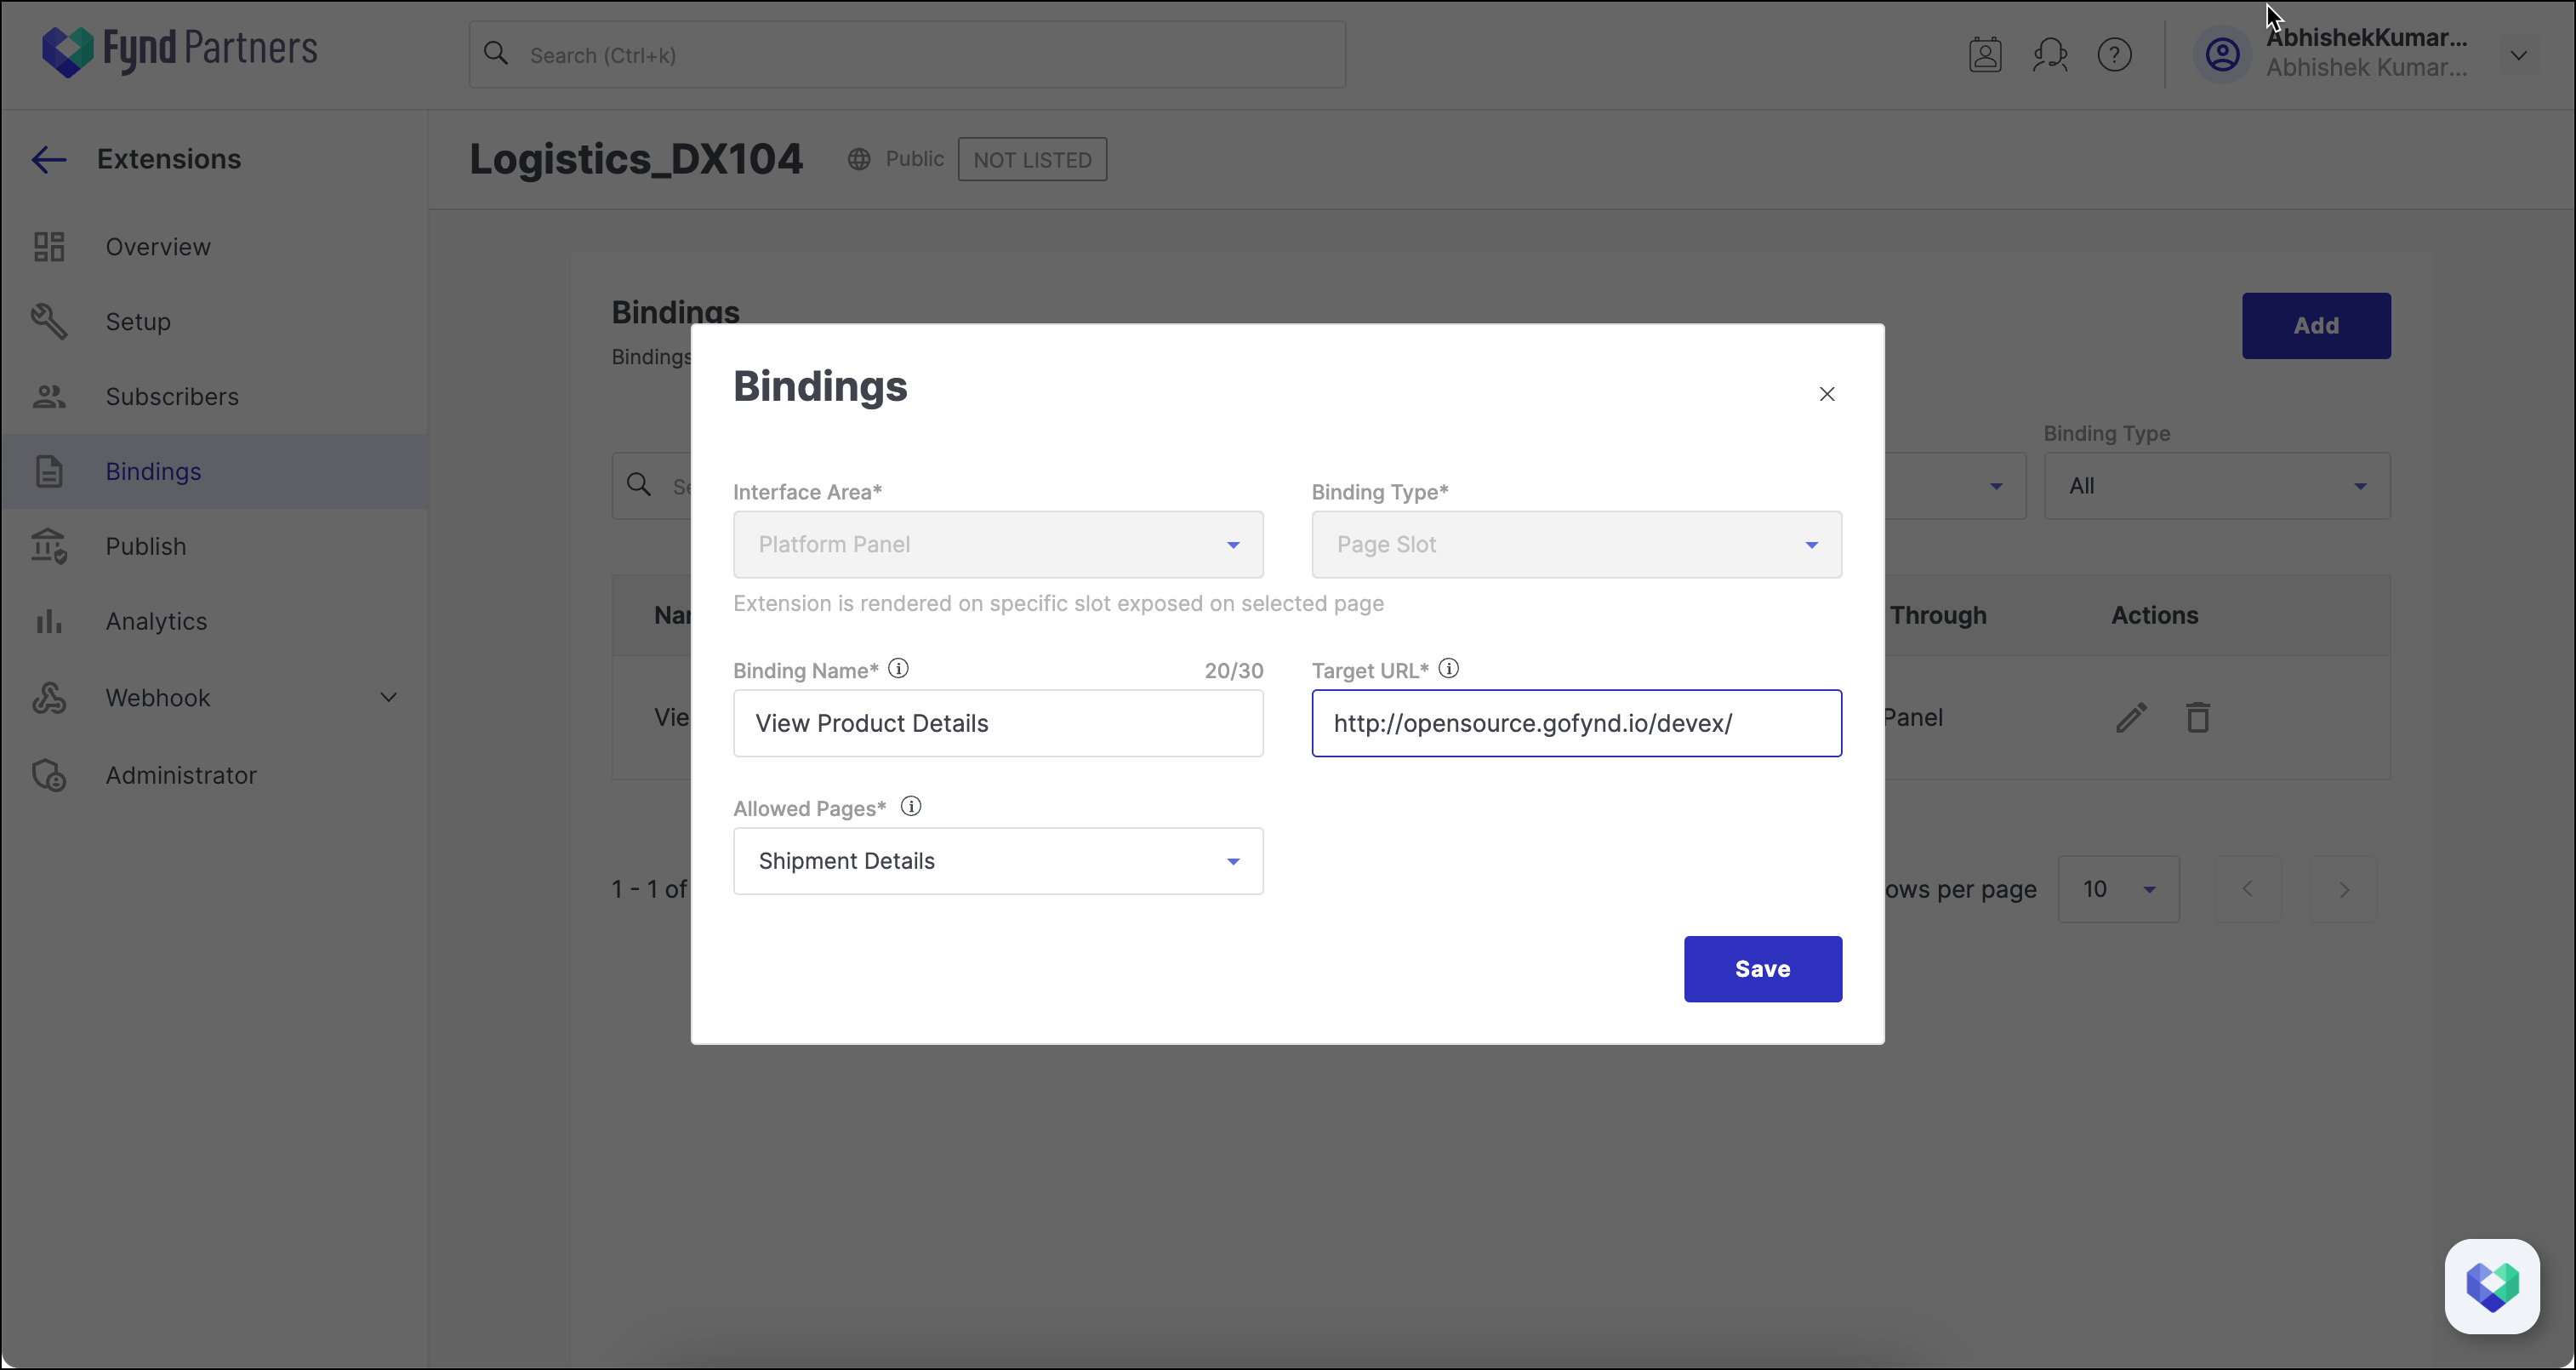Go to Publish in sidebar
This screenshot has width=2576, height=1370.
146,546
